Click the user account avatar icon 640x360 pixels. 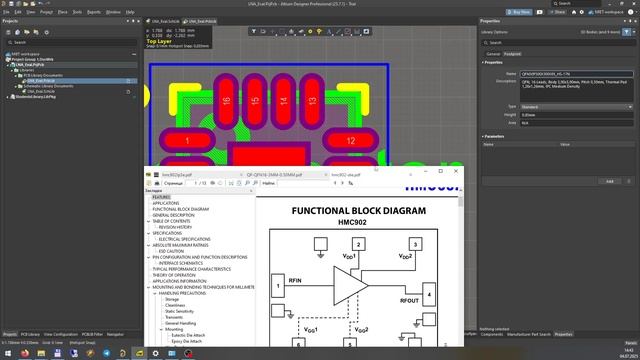click(x=631, y=12)
